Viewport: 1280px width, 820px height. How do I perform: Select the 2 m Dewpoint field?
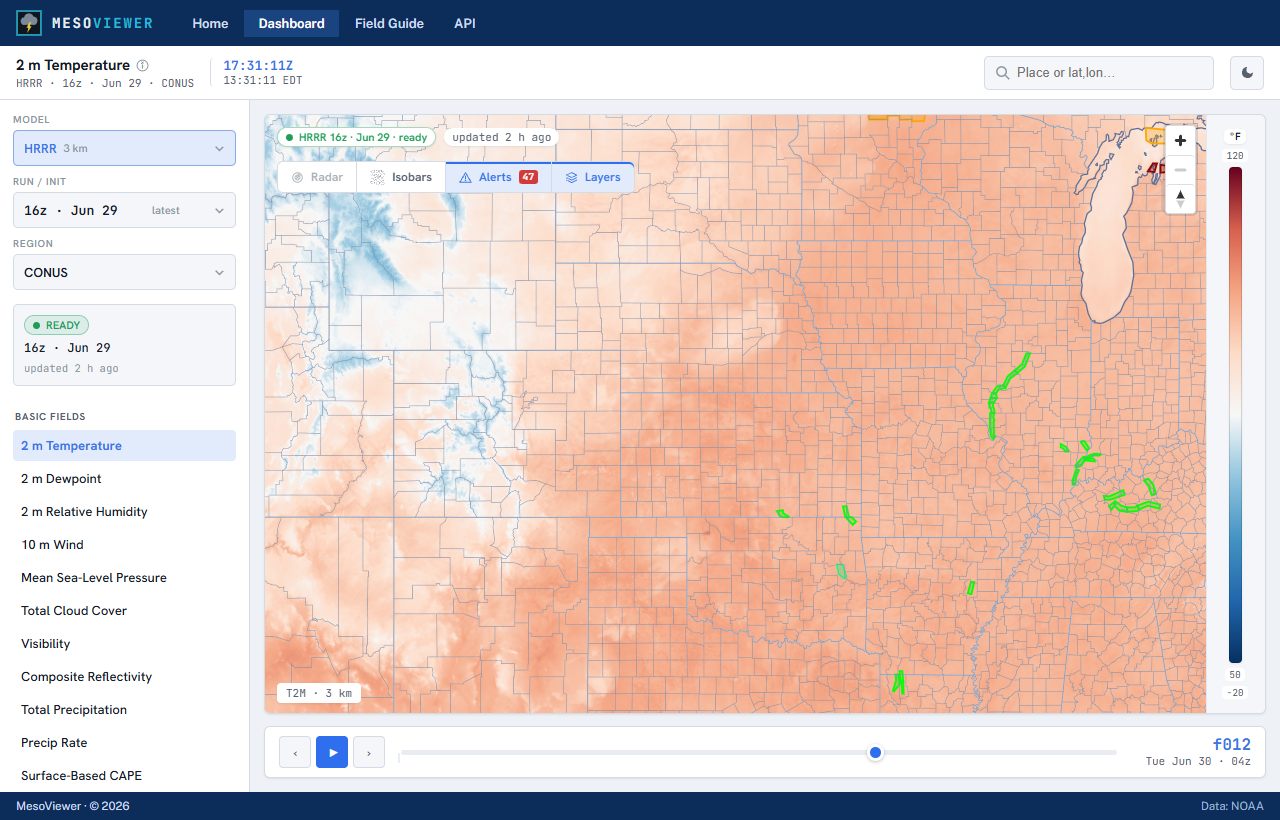(124, 479)
